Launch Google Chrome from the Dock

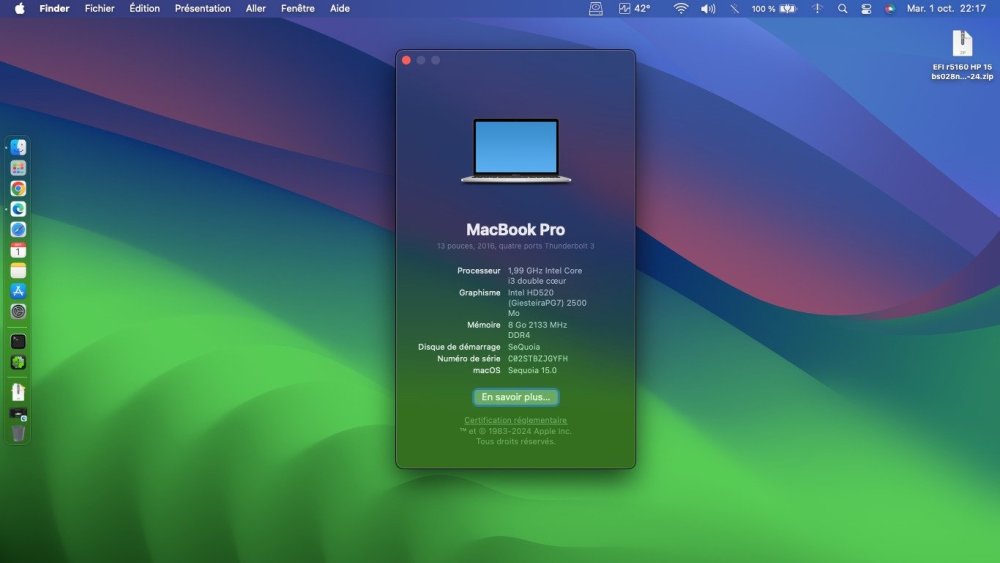(18, 188)
